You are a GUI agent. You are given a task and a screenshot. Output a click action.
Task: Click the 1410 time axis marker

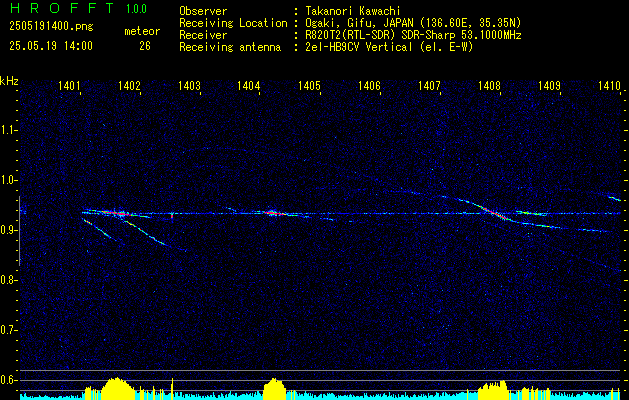click(609, 85)
